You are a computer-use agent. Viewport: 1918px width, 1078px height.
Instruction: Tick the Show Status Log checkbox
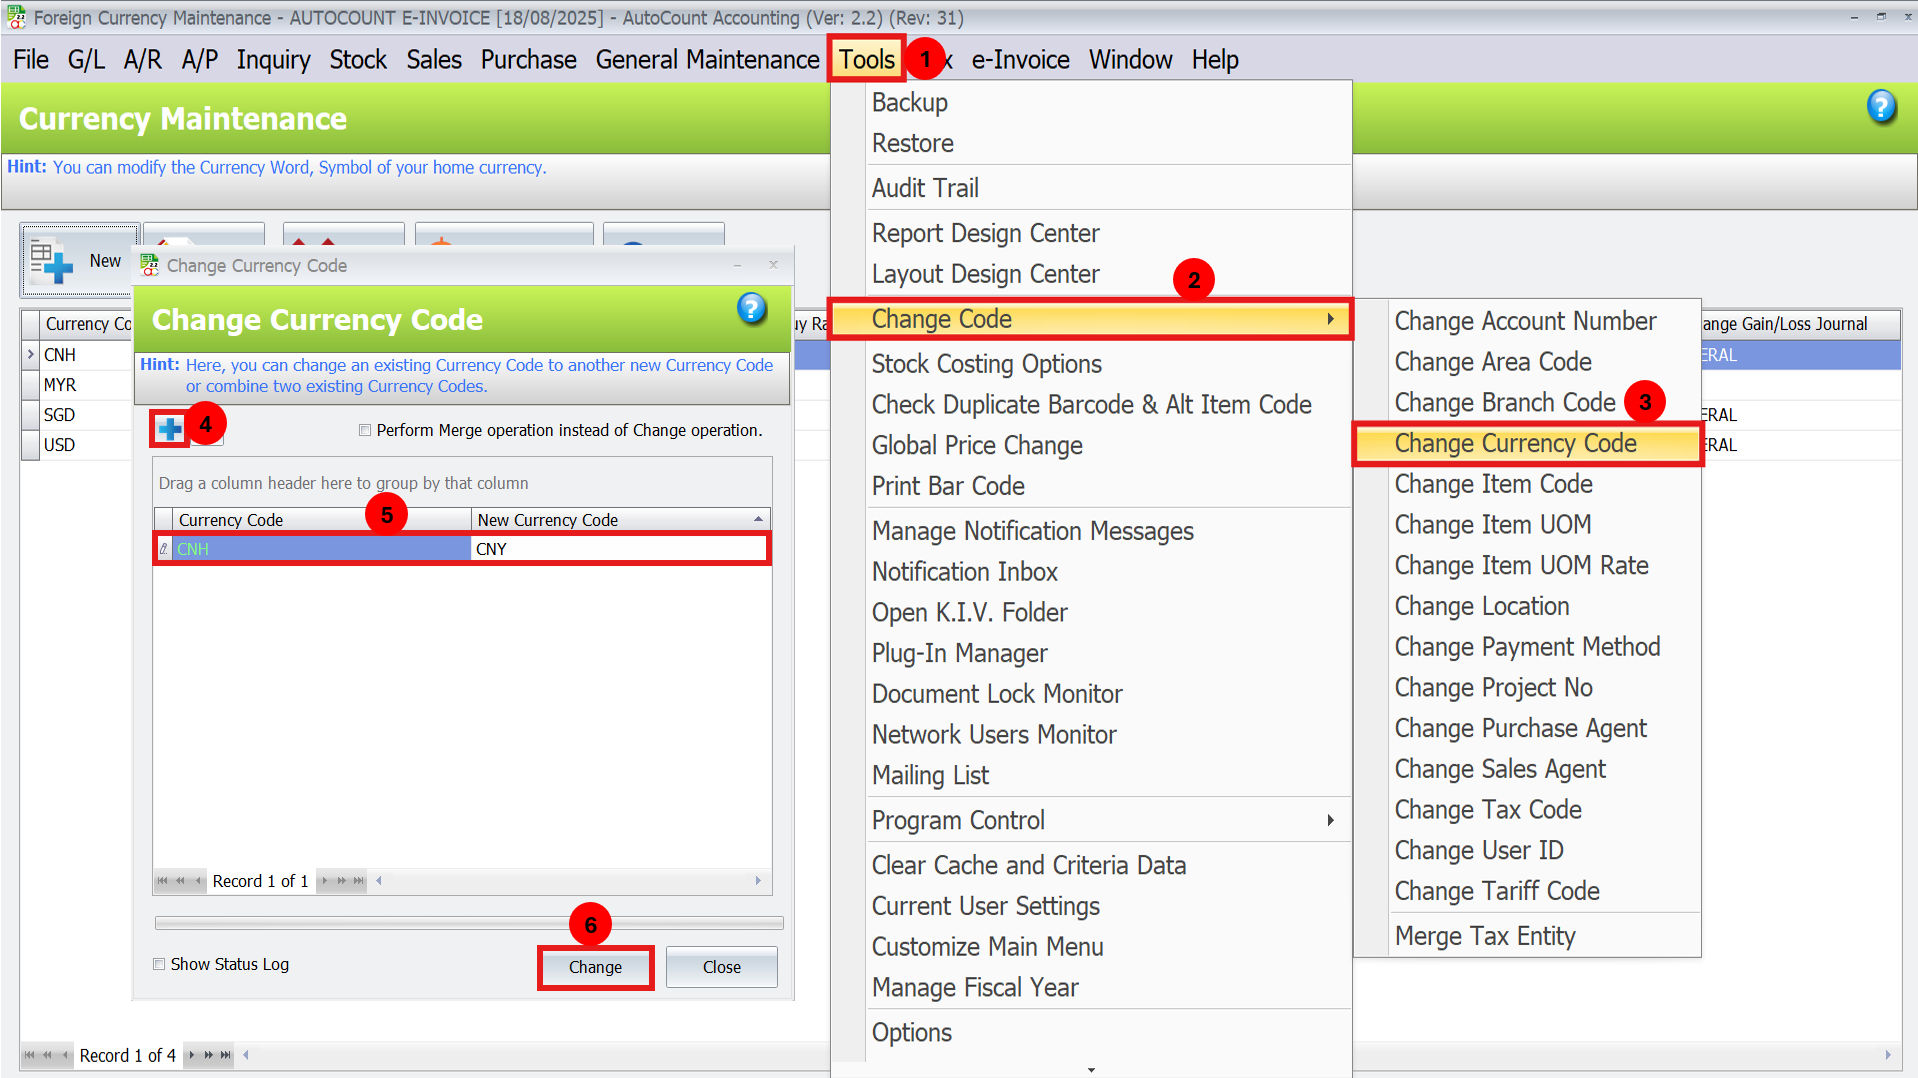159,964
